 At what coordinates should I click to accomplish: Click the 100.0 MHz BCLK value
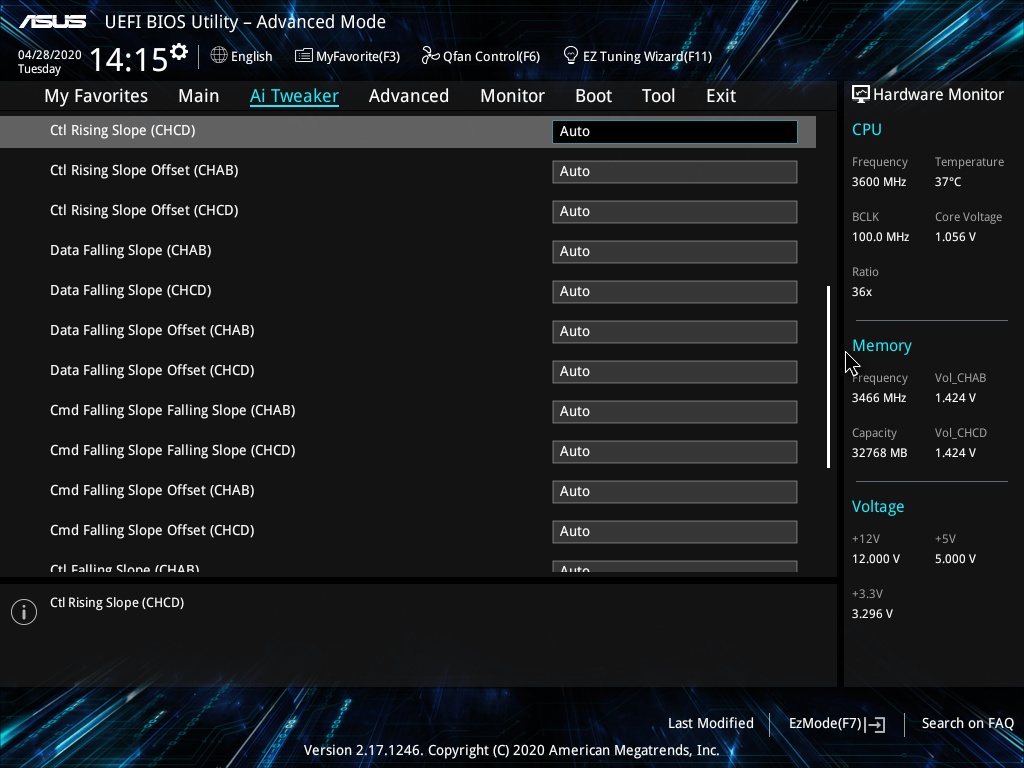[x=880, y=237]
